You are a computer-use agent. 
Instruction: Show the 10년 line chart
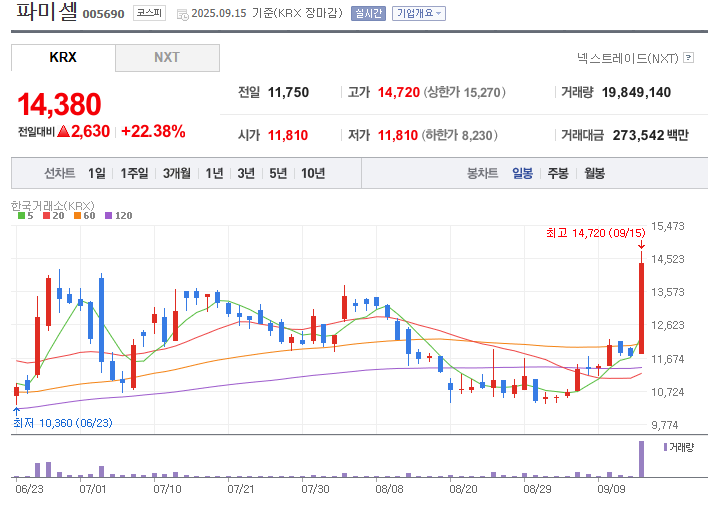pos(313,173)
